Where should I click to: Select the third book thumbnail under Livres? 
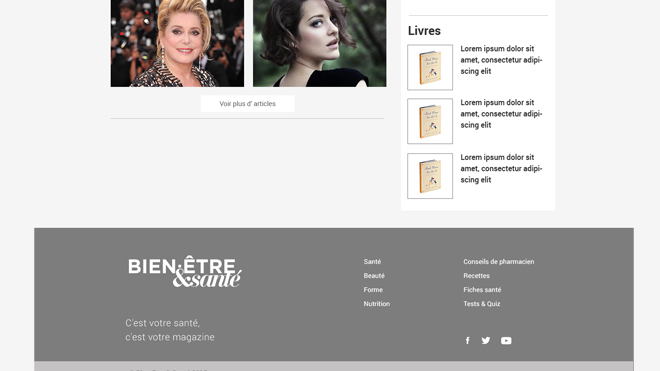click(x=430, y=176)
